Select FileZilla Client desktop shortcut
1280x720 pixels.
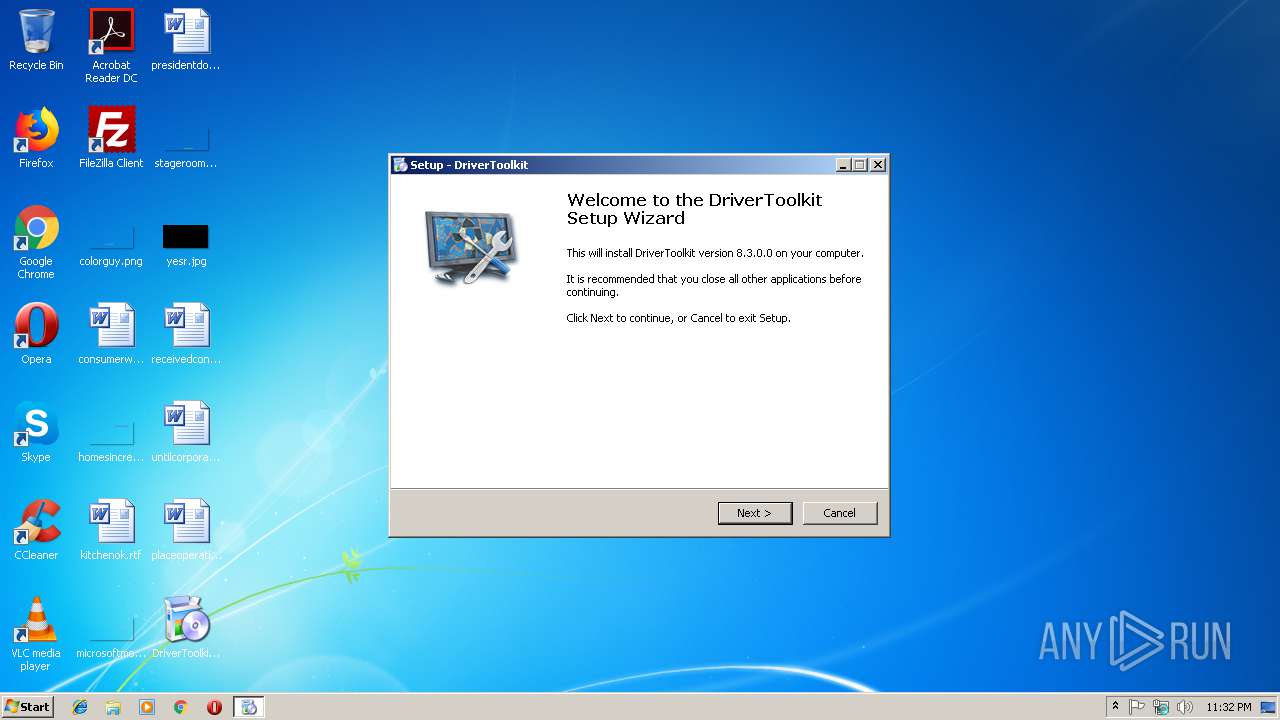111,138
